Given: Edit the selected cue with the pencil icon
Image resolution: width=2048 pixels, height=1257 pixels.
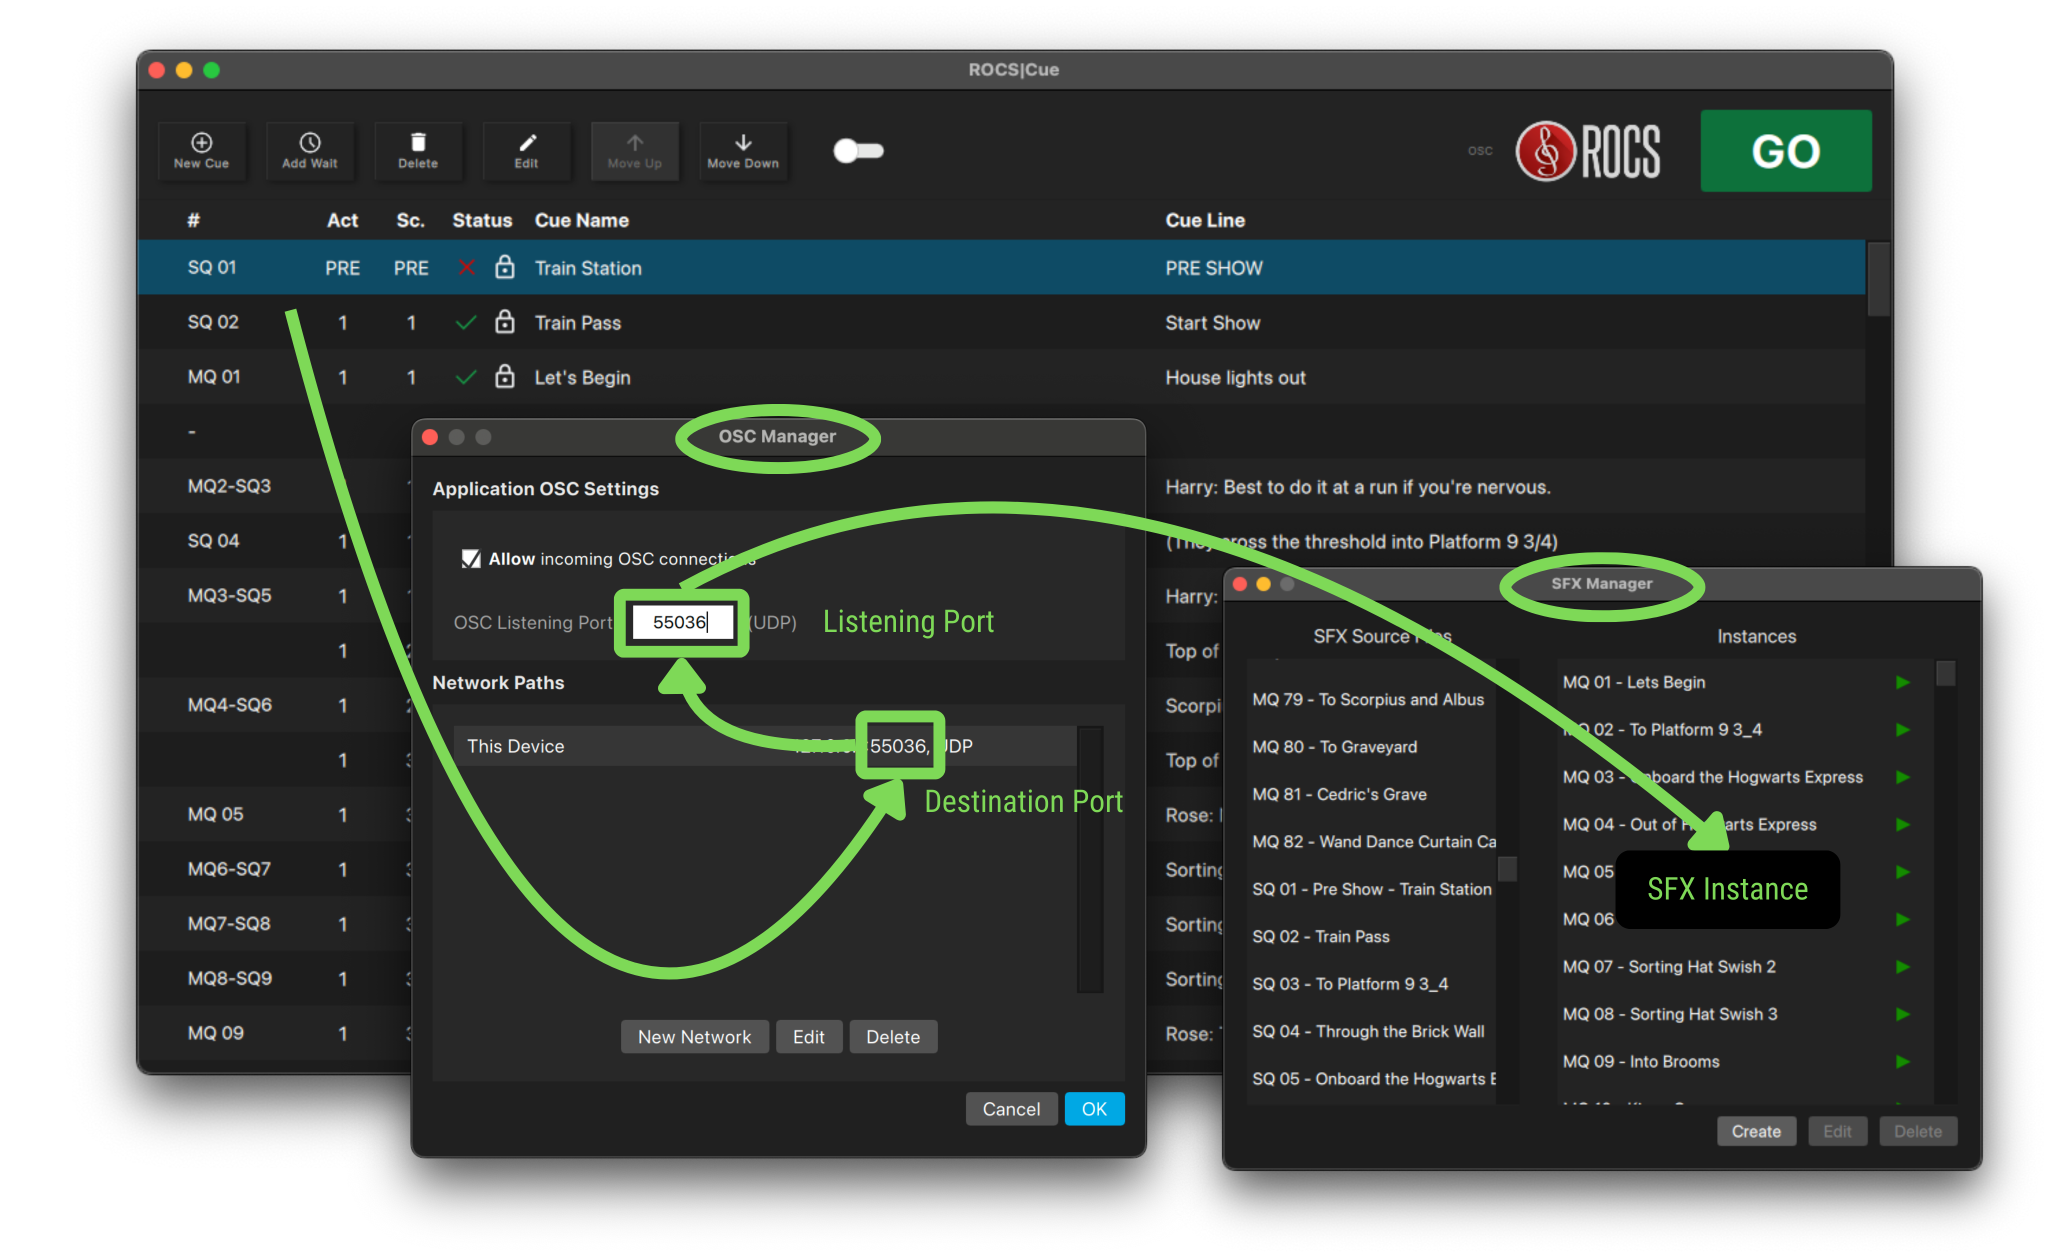Looking at the screenshot, I should click(527, 151).
